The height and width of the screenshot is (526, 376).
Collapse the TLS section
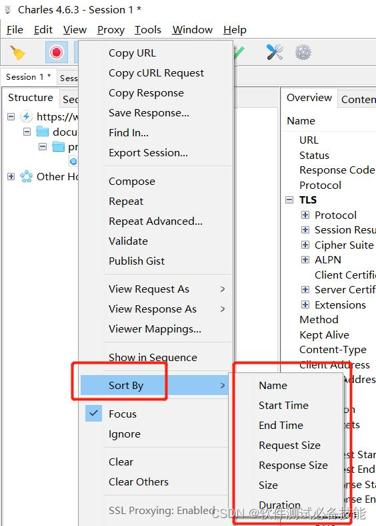point(289,200)
